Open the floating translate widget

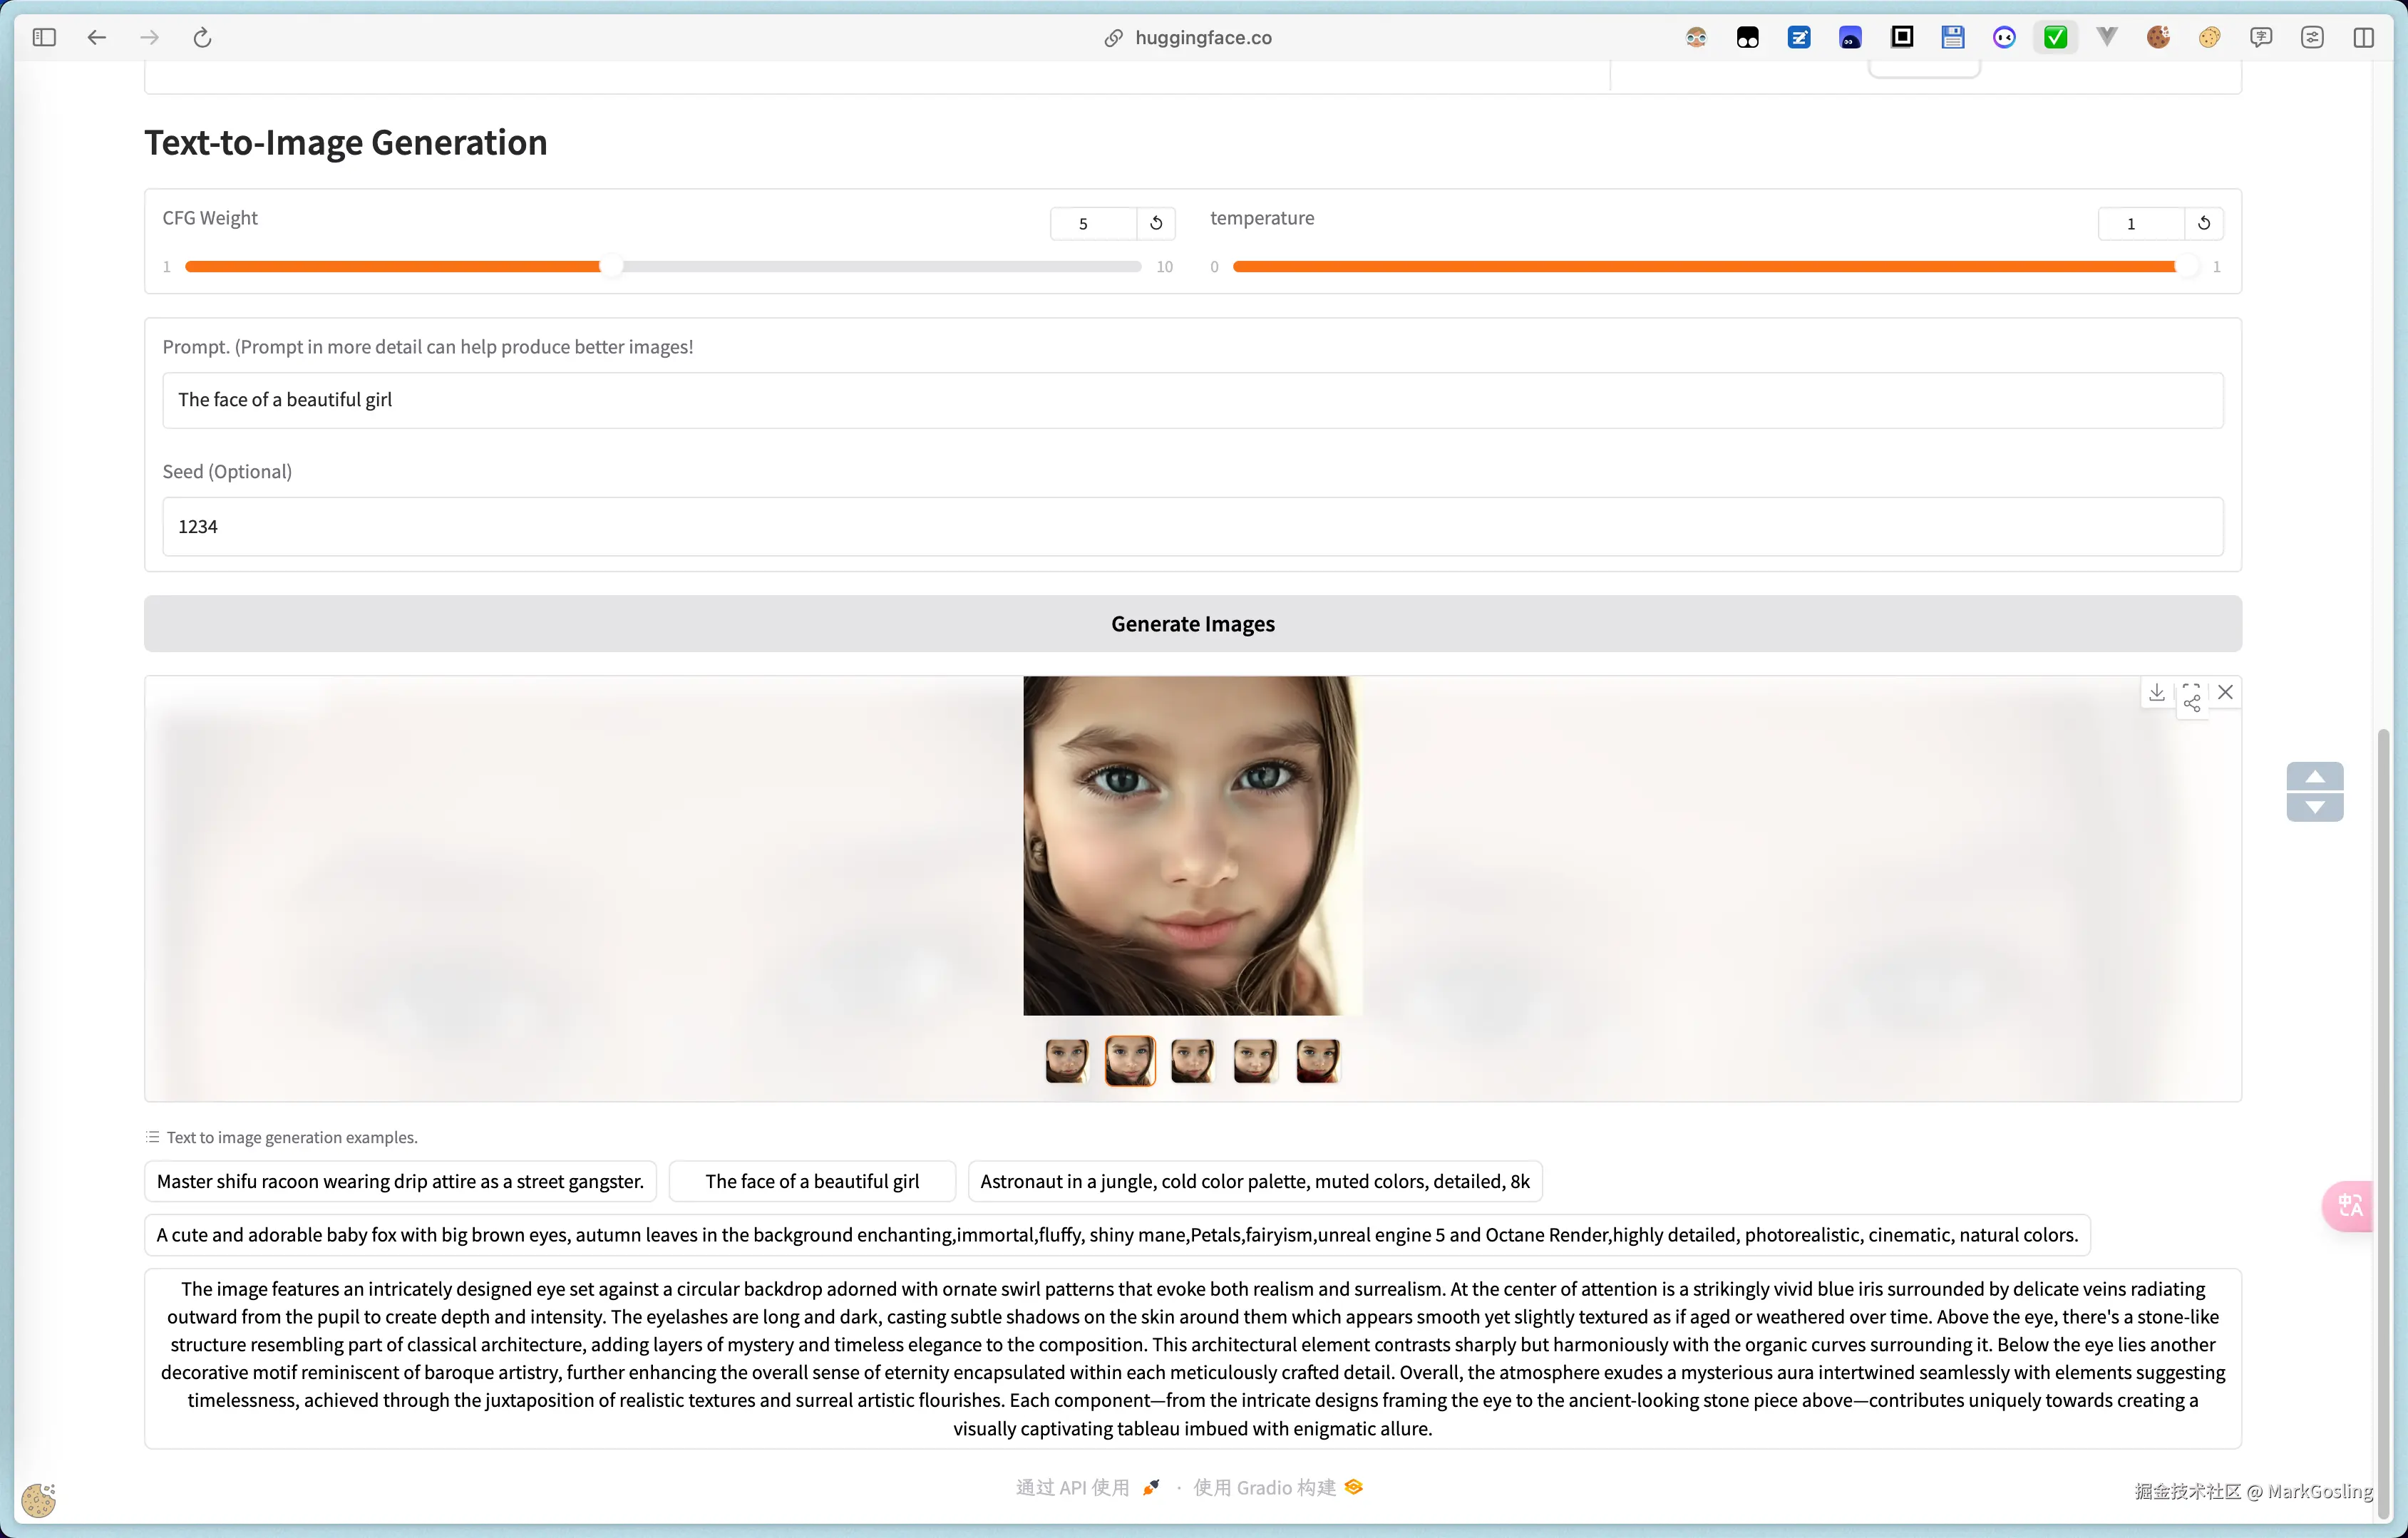(x=2349, y=1206)
